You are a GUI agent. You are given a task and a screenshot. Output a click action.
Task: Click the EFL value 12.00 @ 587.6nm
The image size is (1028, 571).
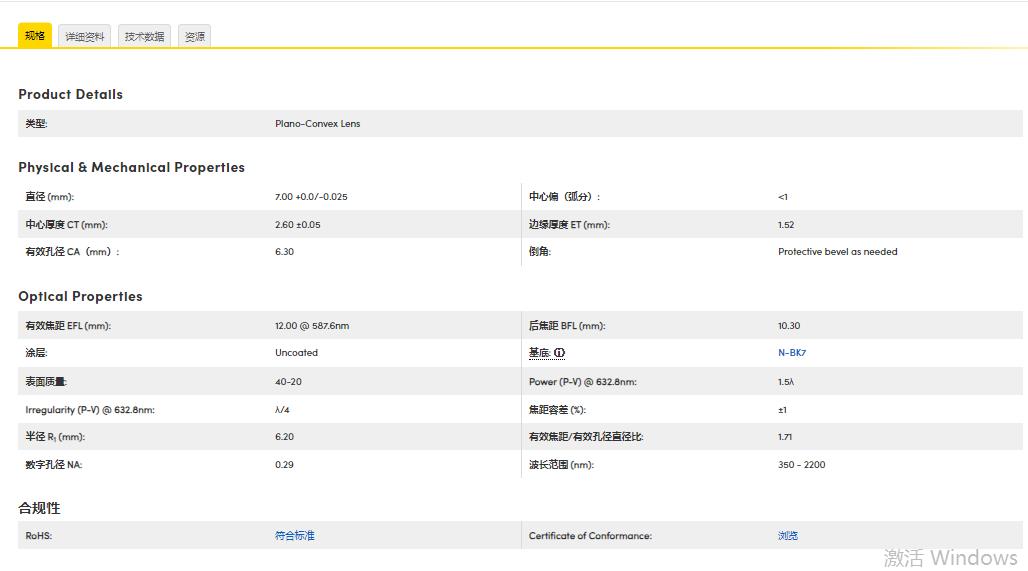click(x=312, y=326)
